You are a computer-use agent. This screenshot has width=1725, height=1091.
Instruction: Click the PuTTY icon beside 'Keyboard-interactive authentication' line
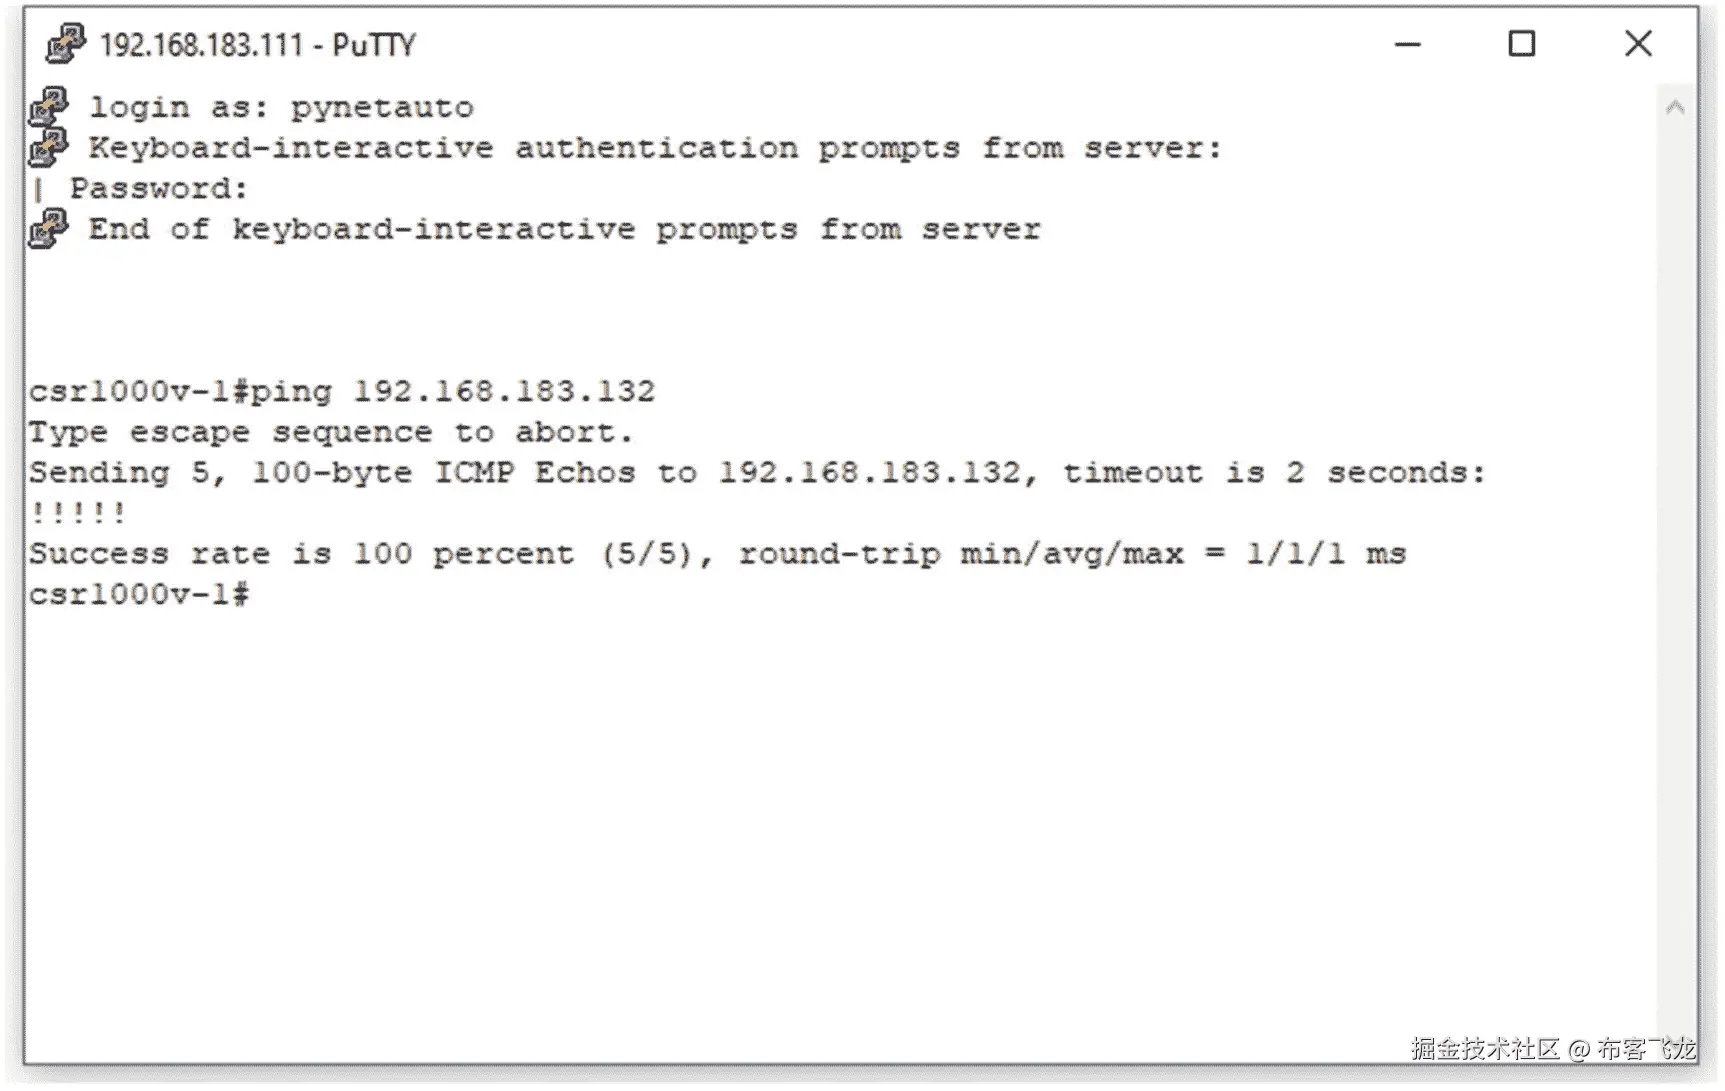(x=48, y=147)
